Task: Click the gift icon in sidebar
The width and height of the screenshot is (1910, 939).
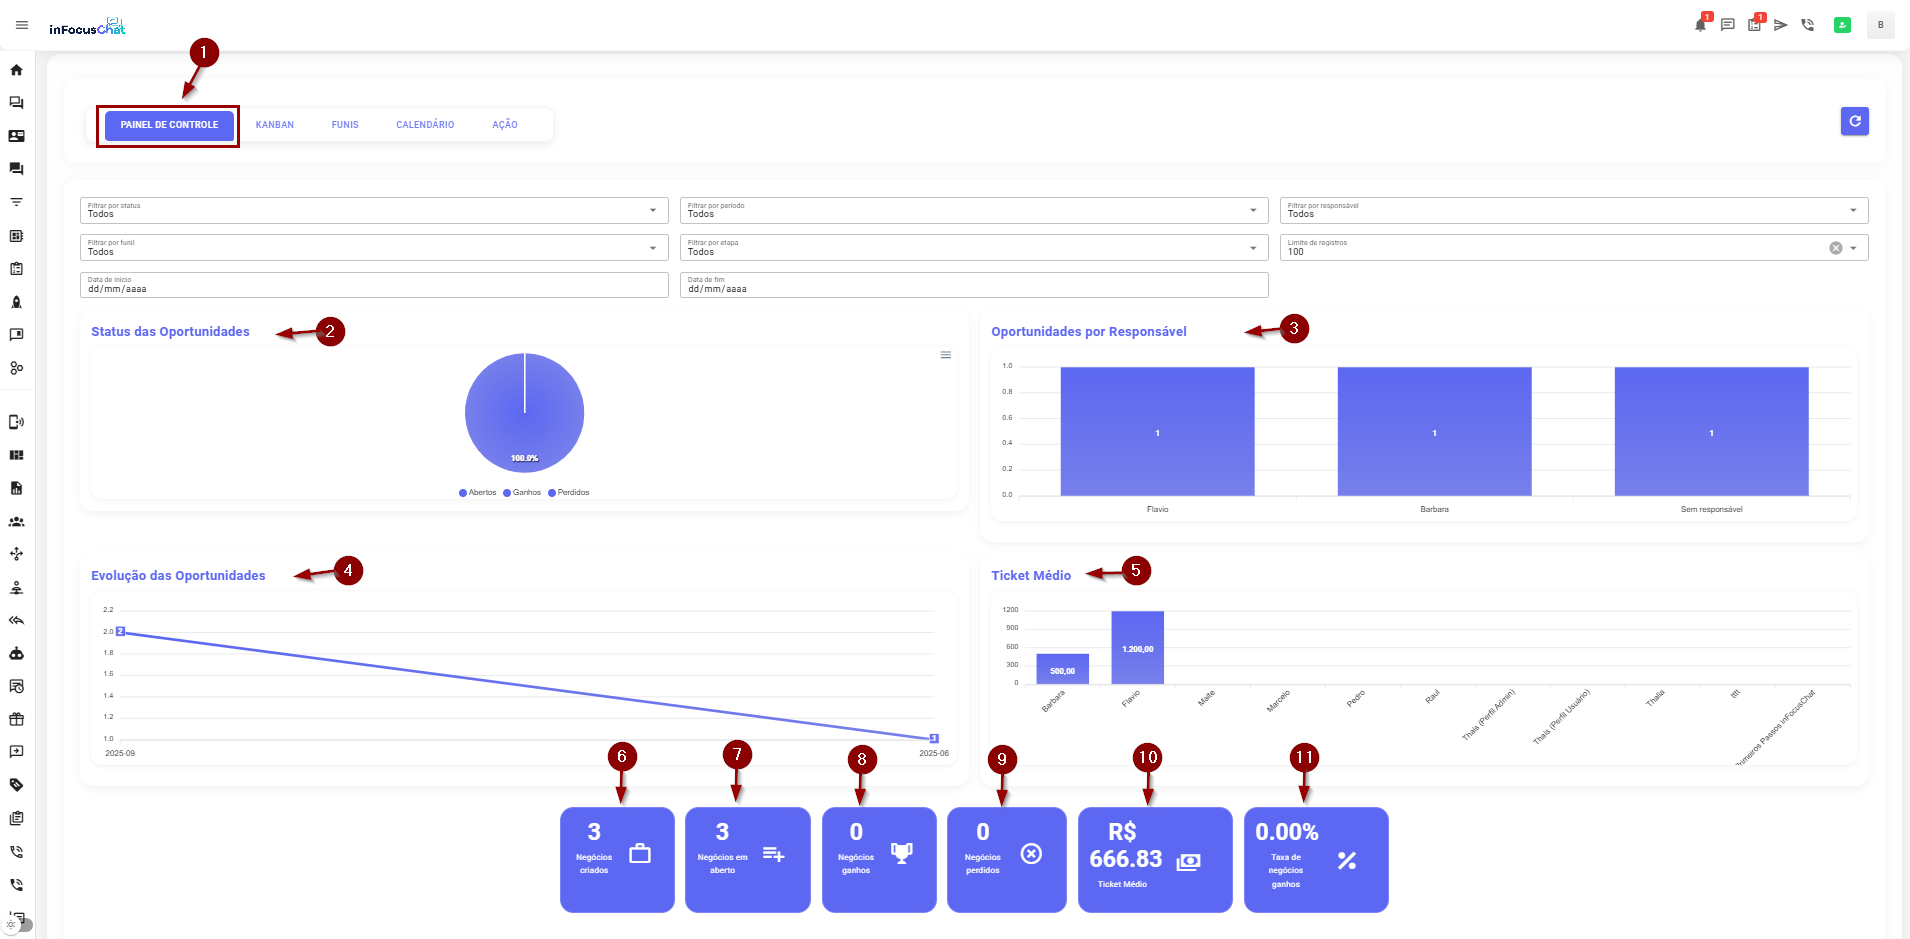Action: 16,719
